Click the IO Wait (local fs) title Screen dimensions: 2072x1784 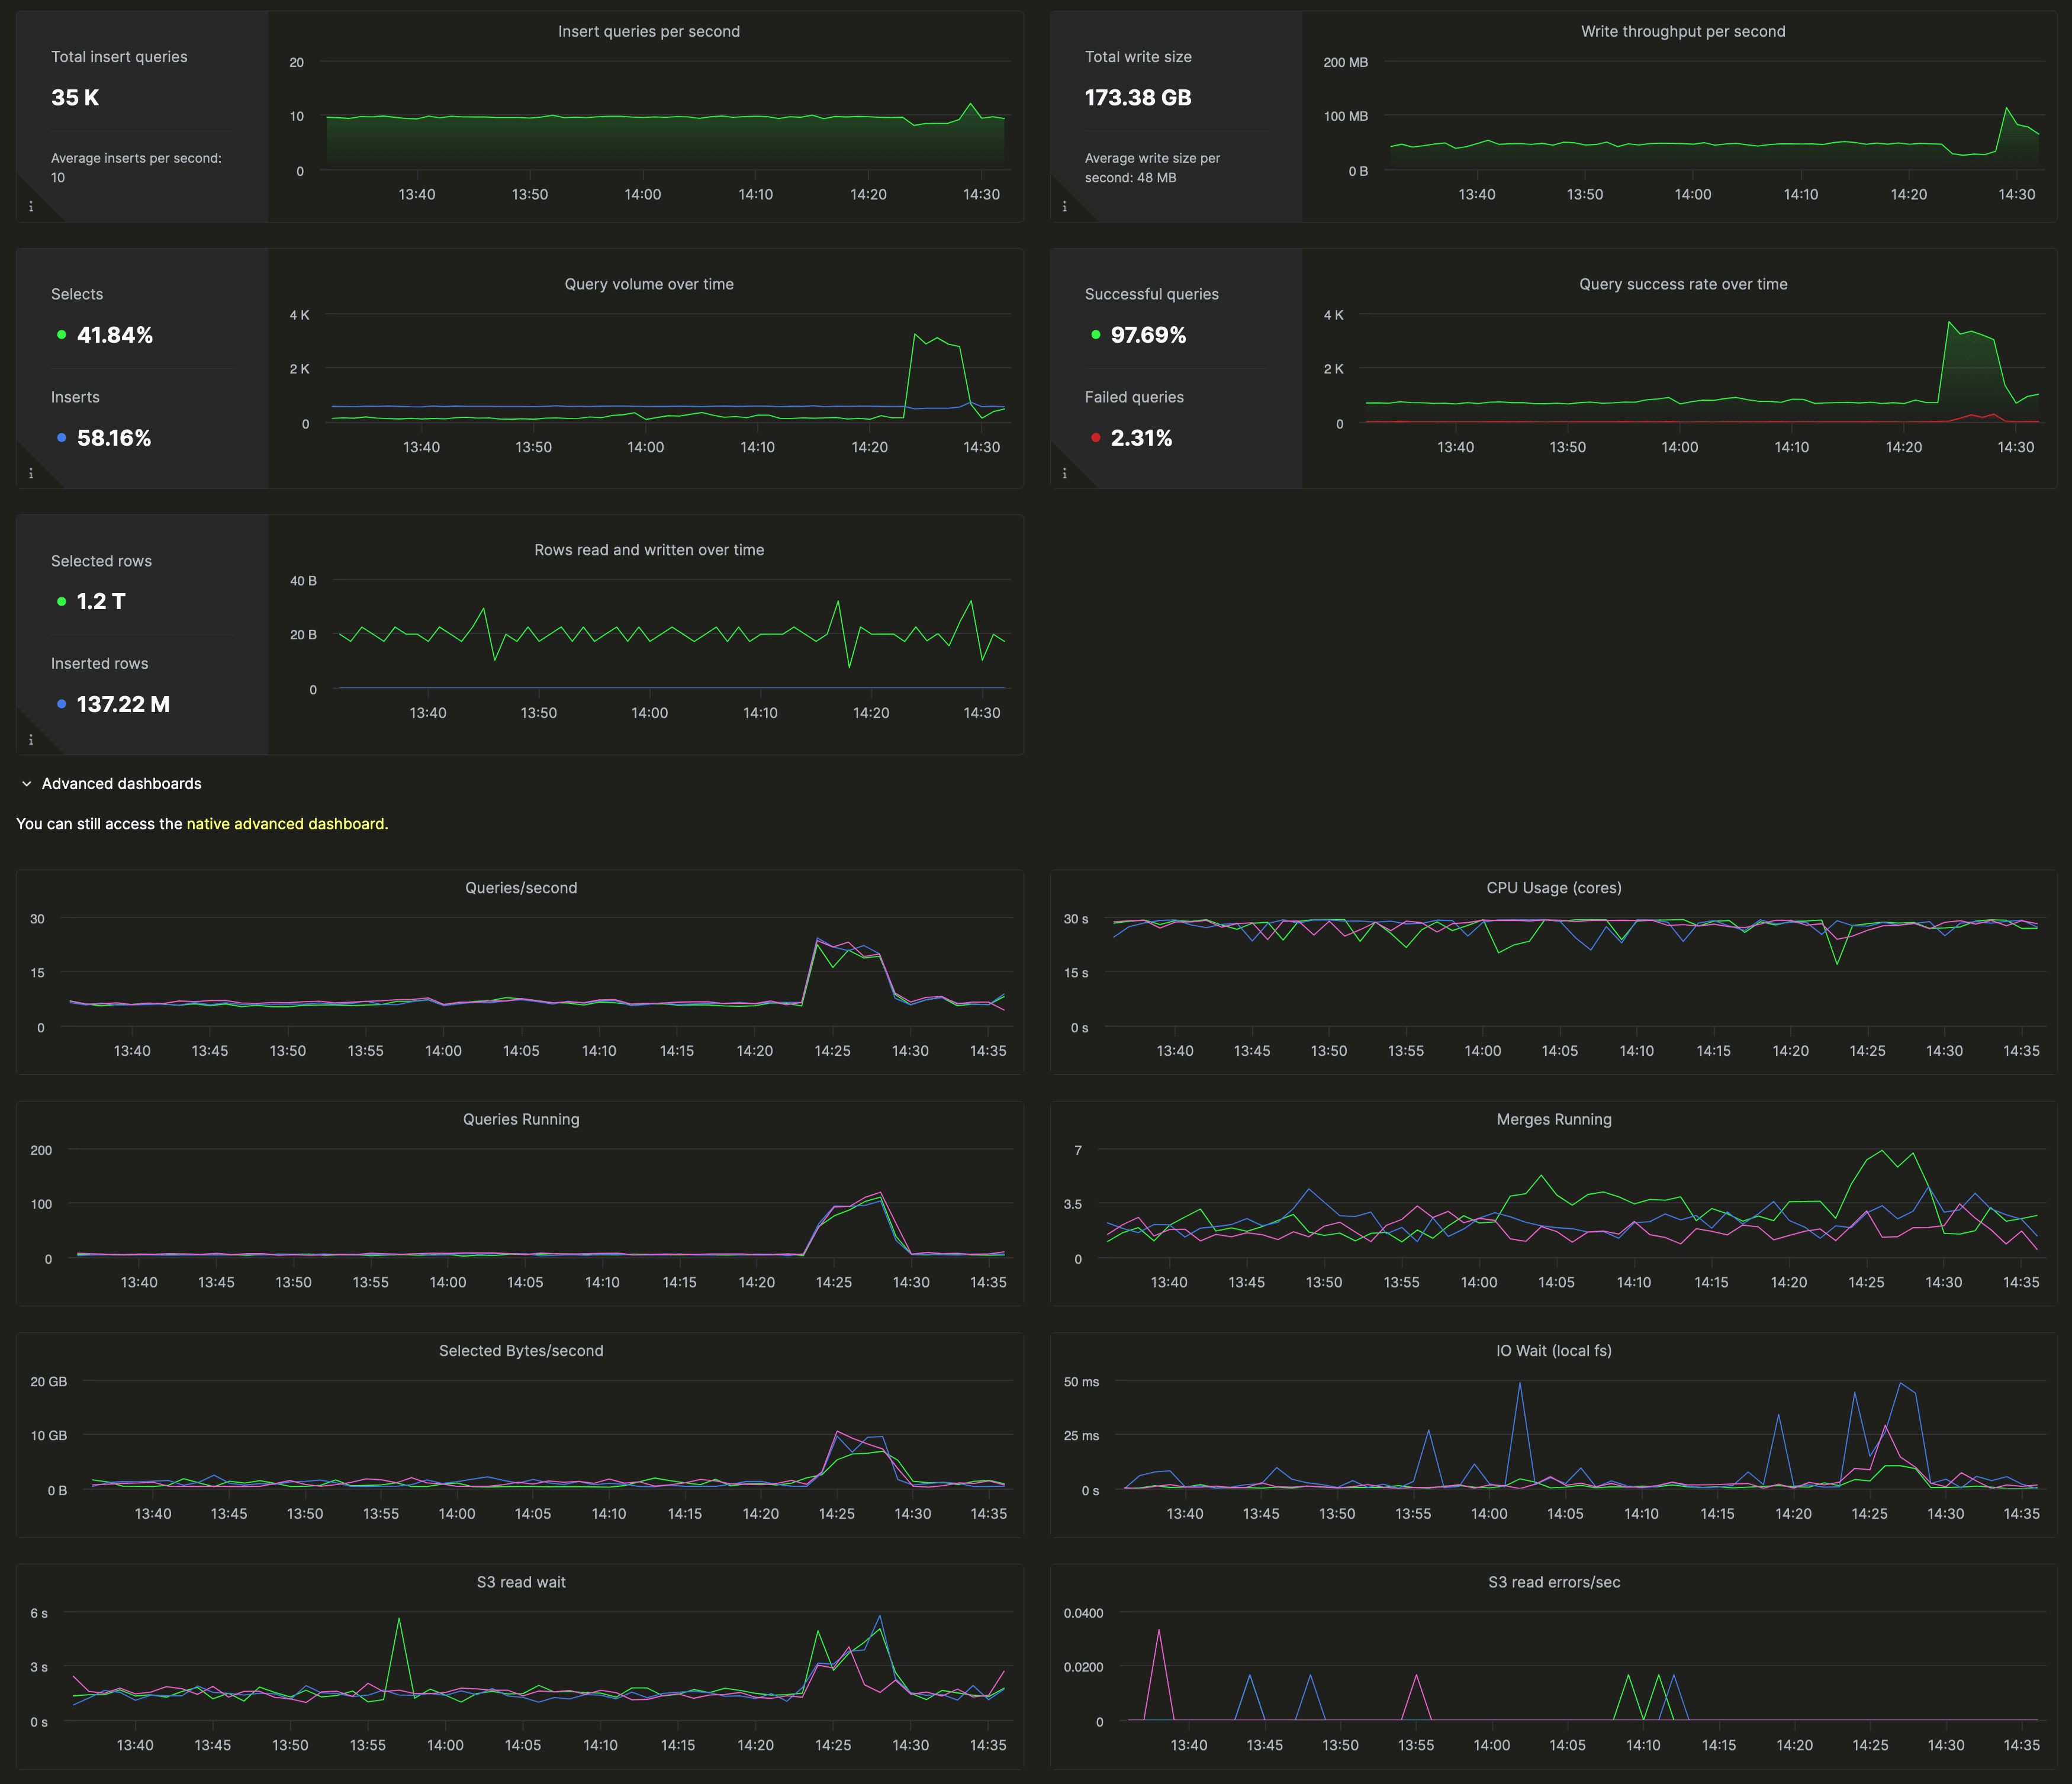pos(1553,1351)
